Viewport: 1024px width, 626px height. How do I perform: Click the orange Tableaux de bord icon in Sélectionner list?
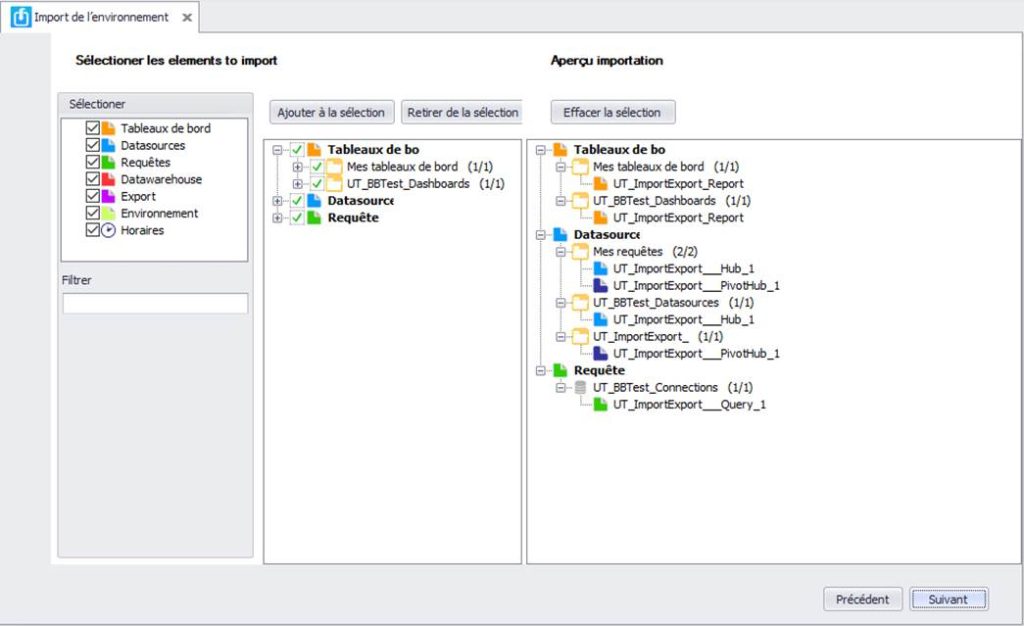[108, 128]
